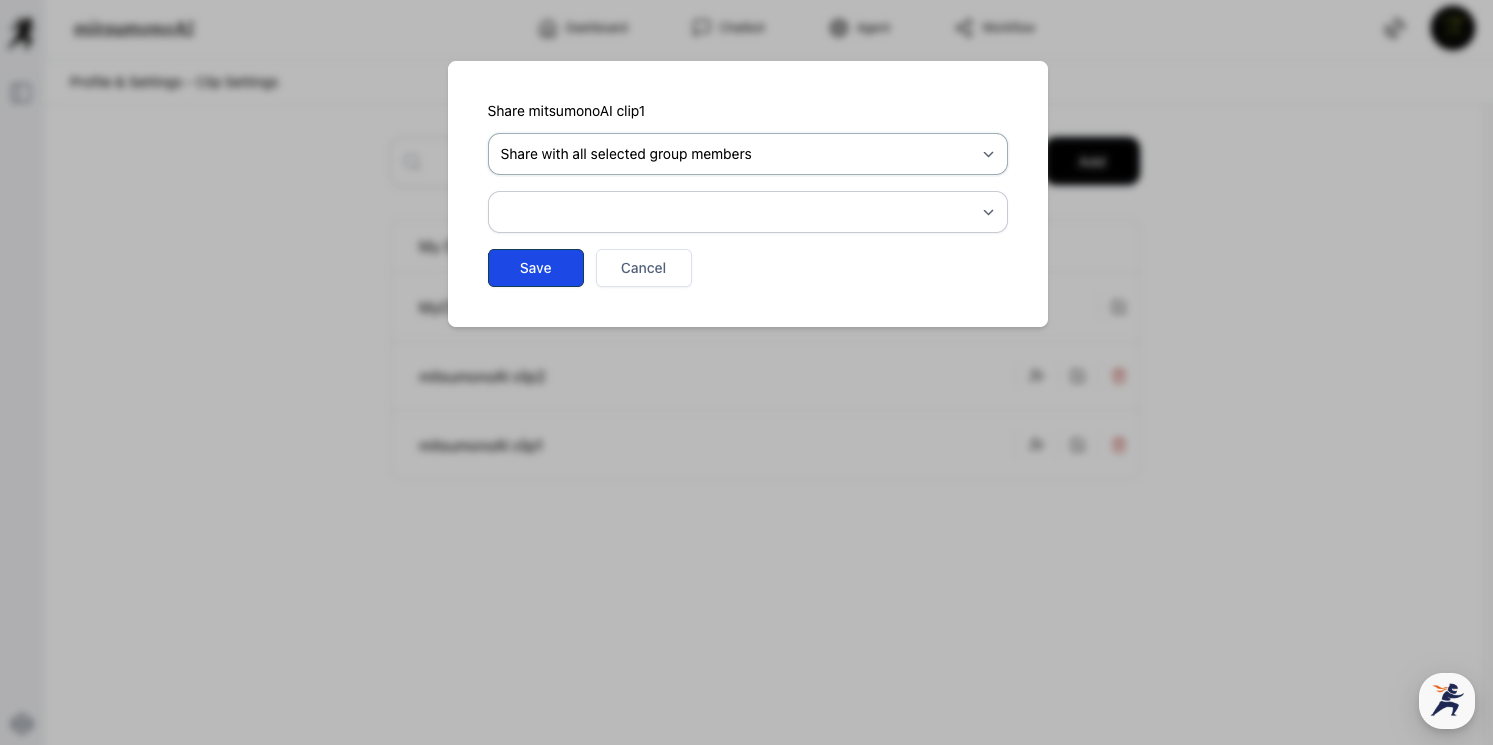Image resolution: width=1493 pixels, height=745 pixels.
Task: Cancel the share clip dialog
Action: pos(643,268)
